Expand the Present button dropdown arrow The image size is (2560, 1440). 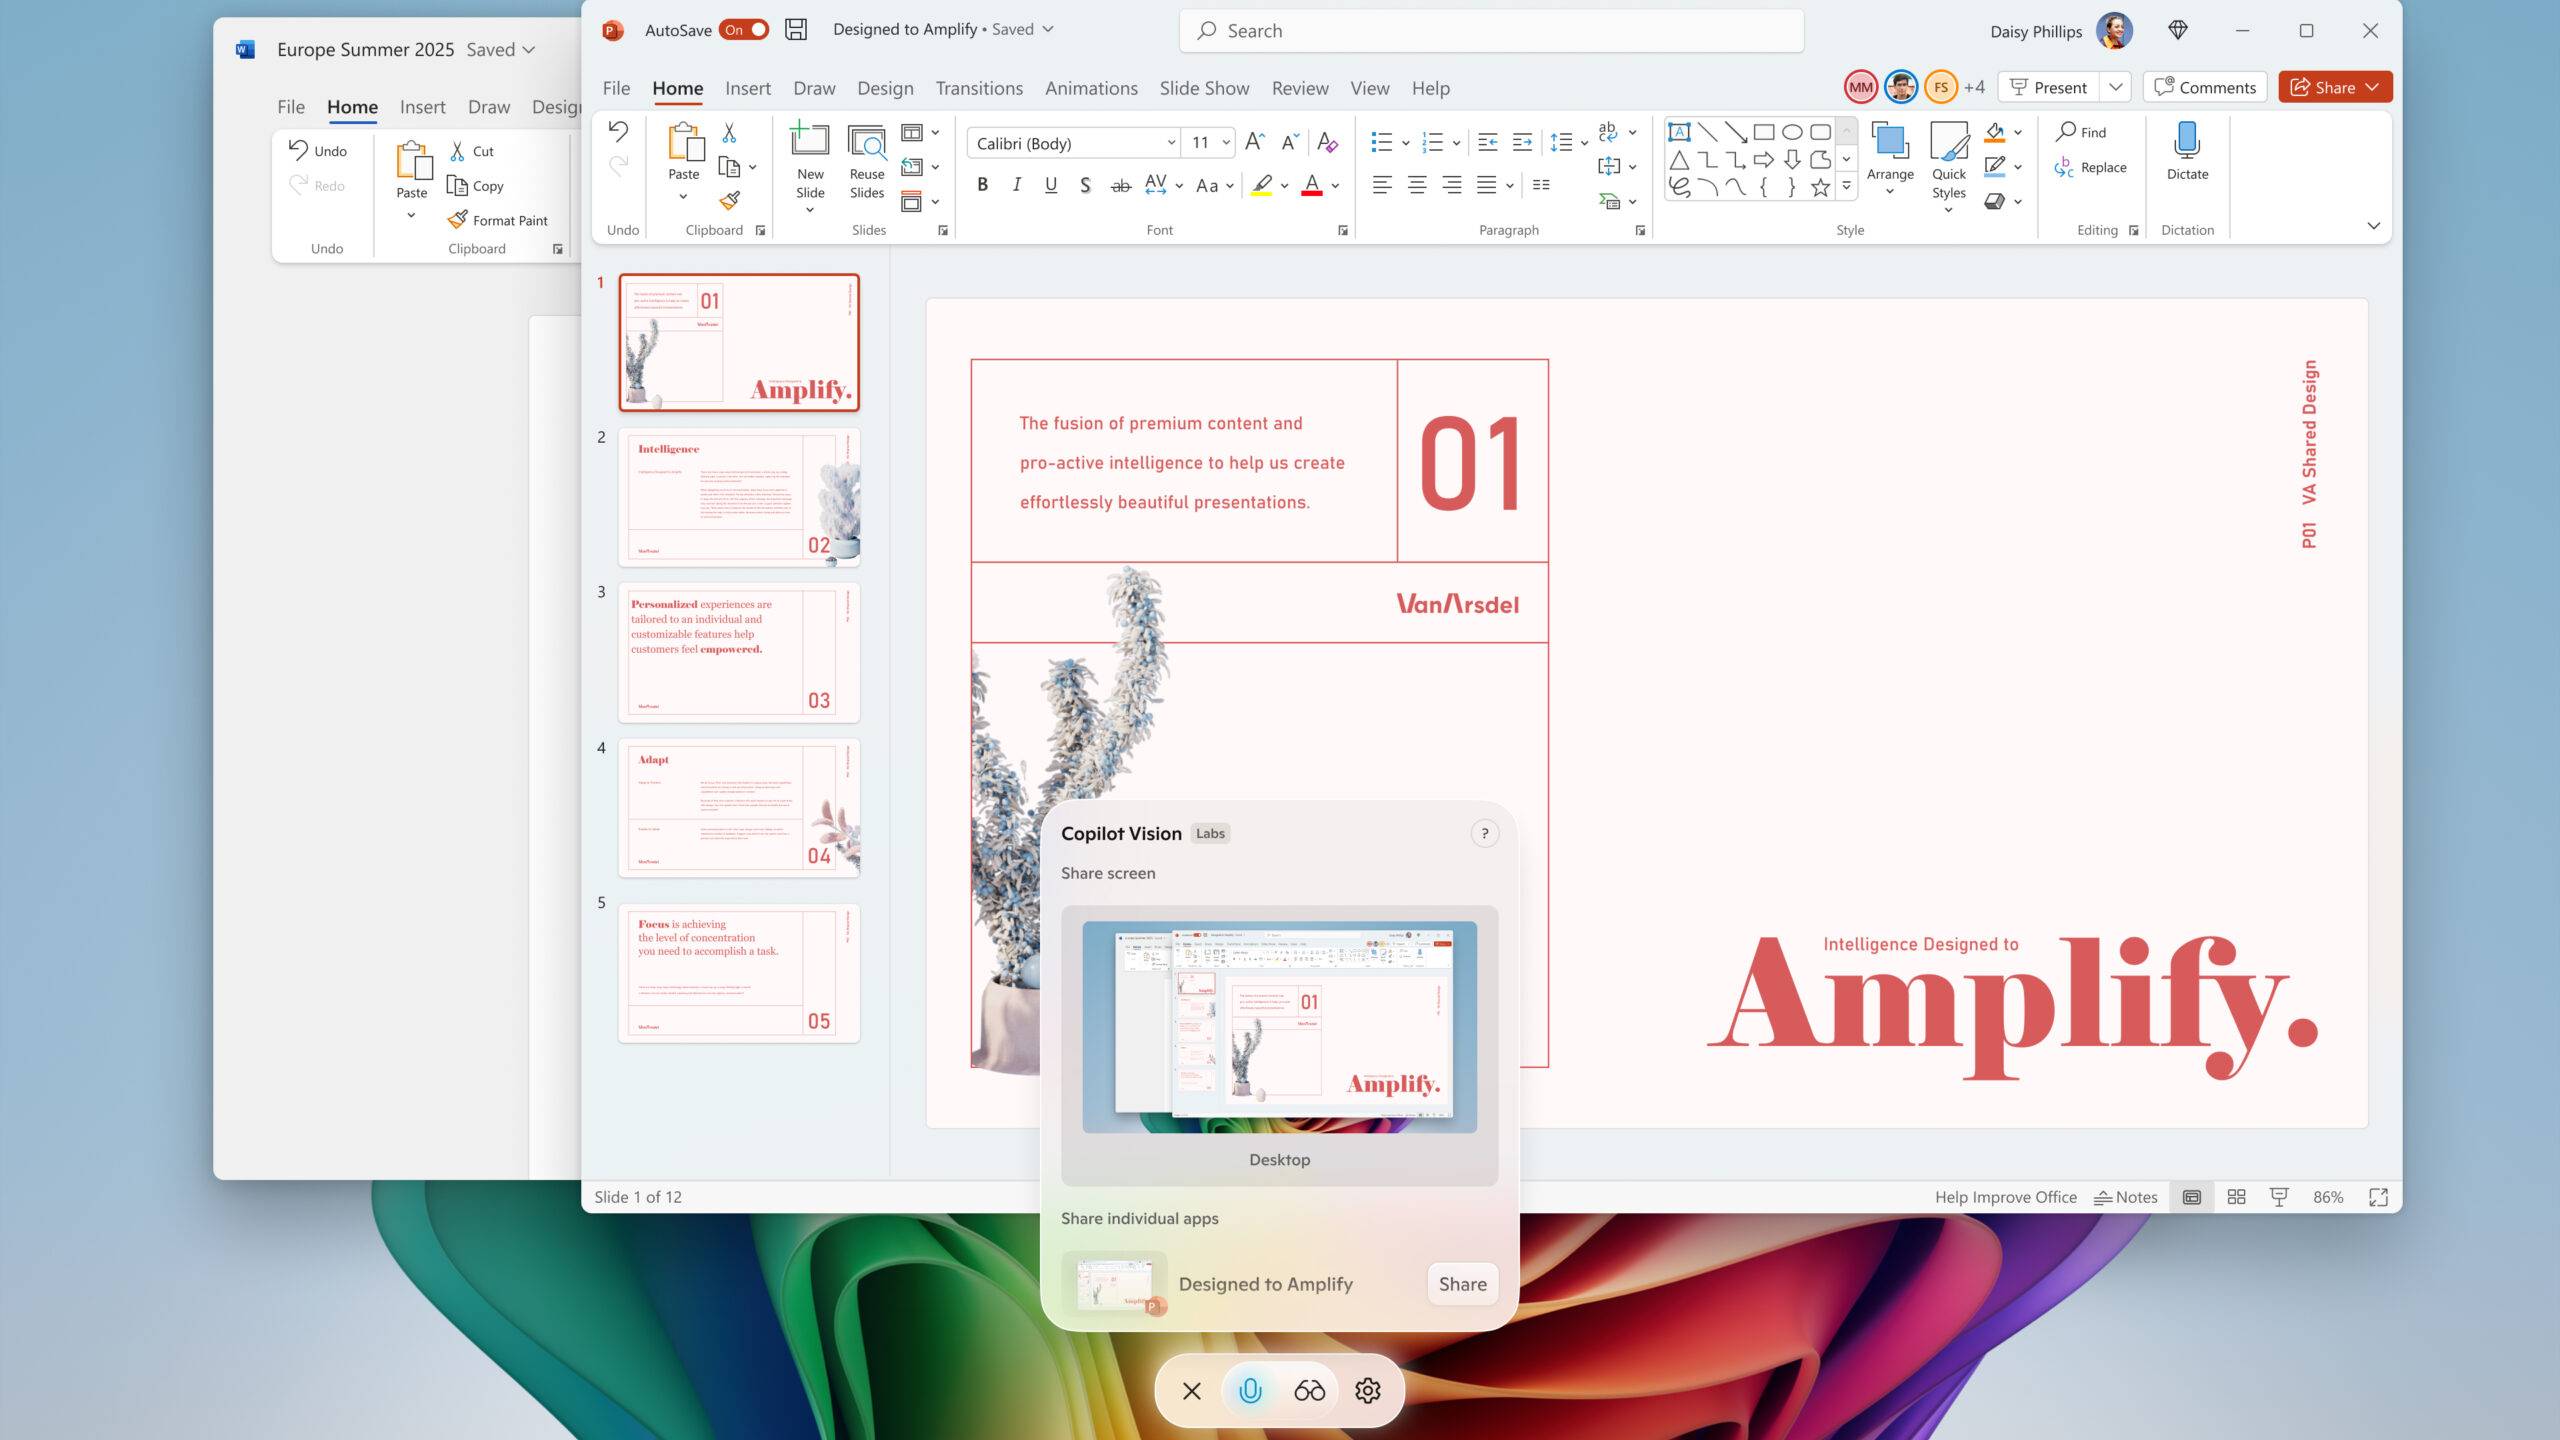click(x=2115, y=87)
